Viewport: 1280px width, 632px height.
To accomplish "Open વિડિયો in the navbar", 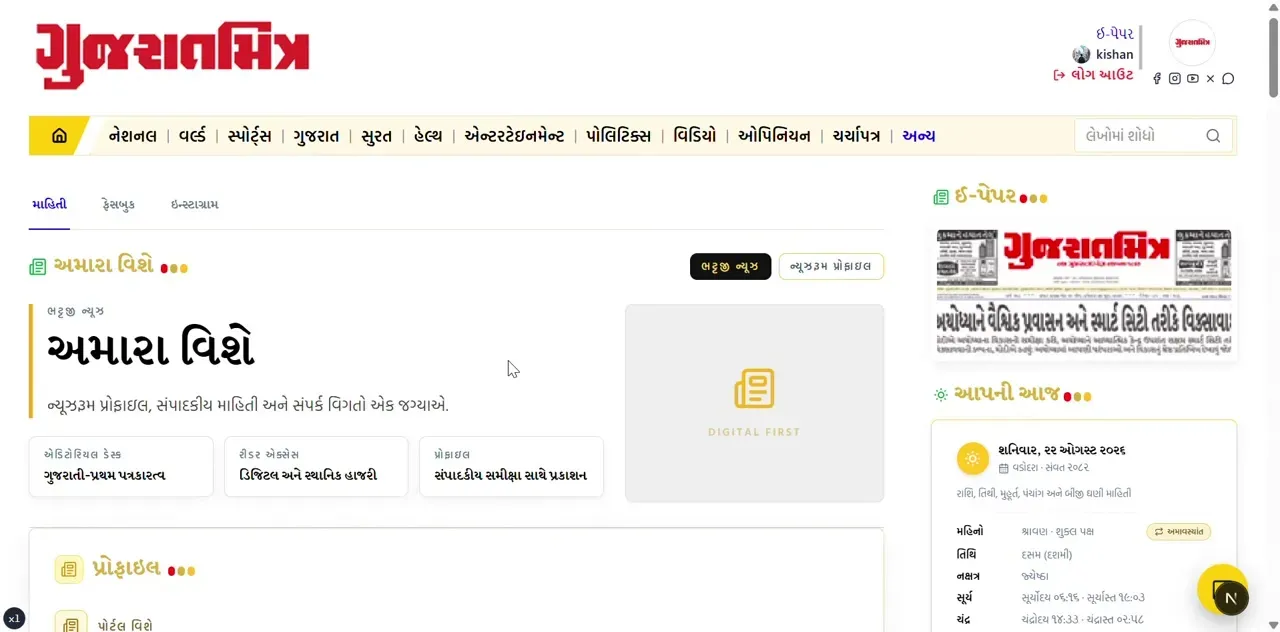I will (694, 136).
